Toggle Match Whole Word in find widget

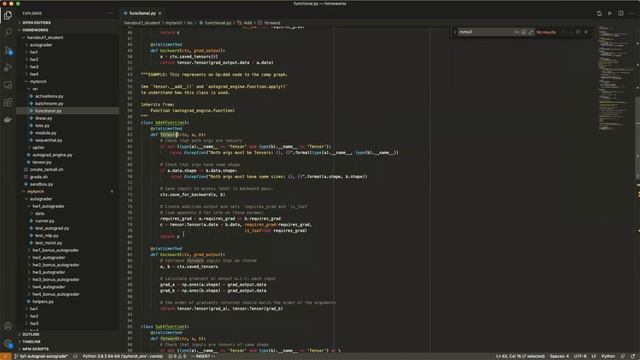[x=523, y=32]
